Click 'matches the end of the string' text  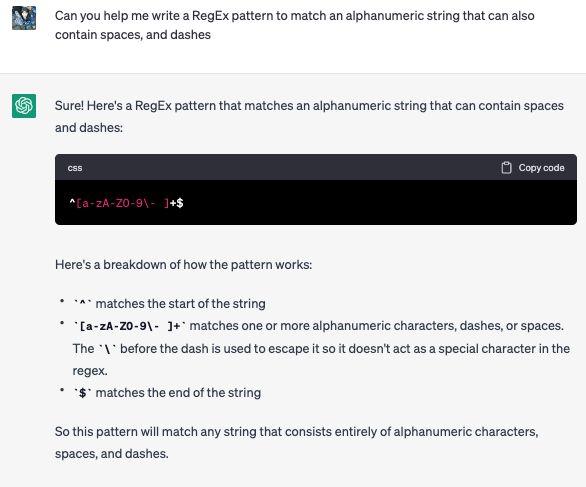point(178,392)
